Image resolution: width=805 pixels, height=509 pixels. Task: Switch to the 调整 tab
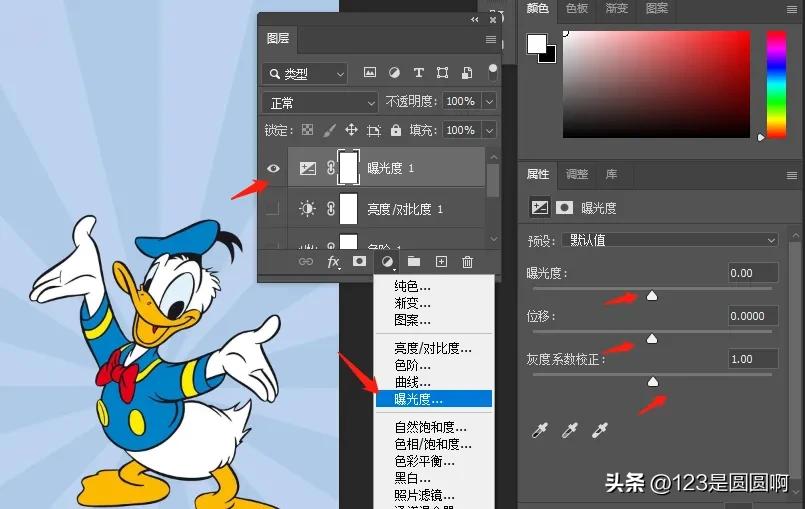(577, 174)
